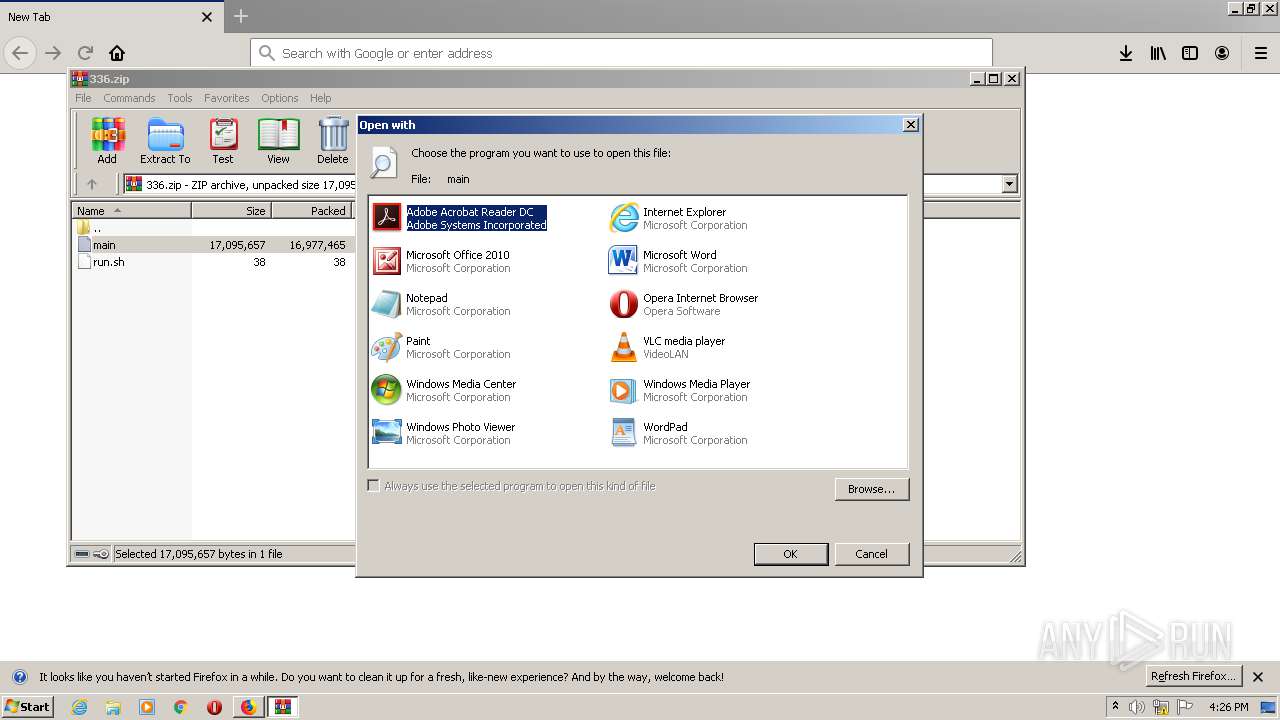
Task: Open Windows Start menu
Action: pyautogui.click(x=28, y=707)
